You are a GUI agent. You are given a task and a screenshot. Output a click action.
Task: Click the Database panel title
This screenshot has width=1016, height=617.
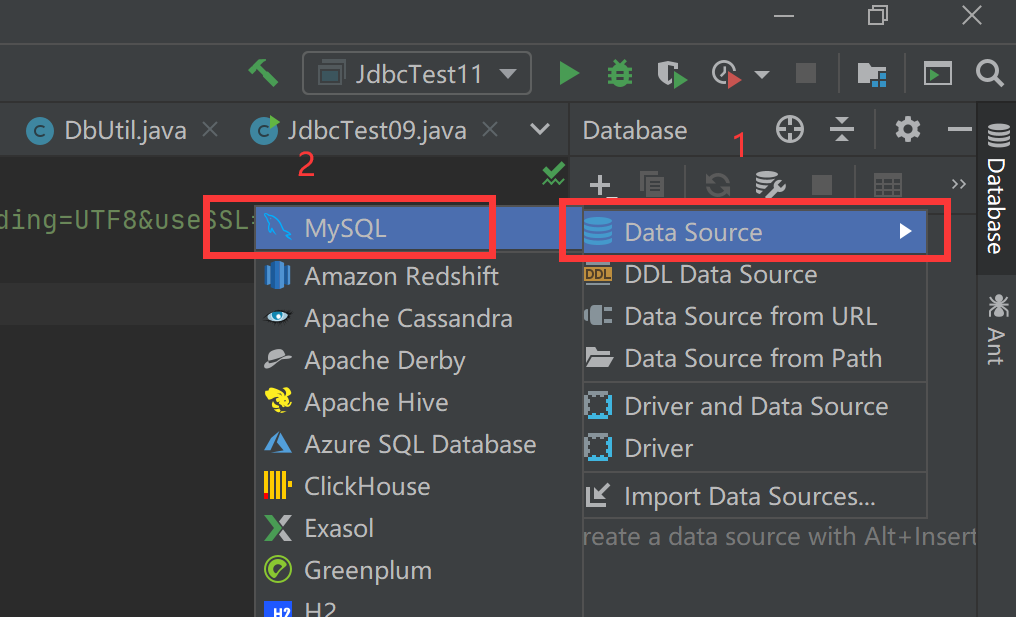click(634, 130)
